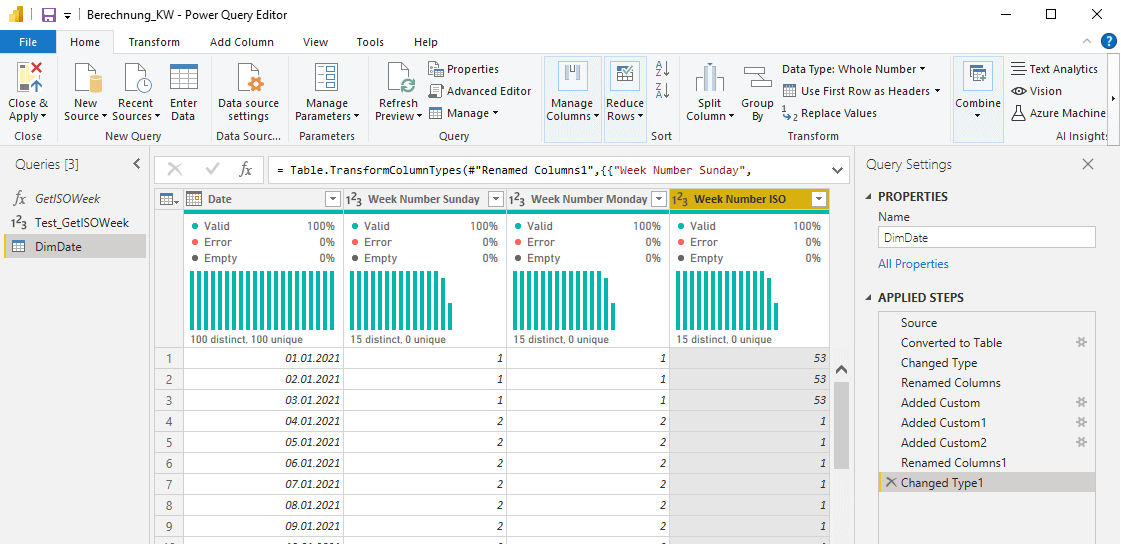This screenshot has width=1121, height=544.
Task: Click the Refresh Preview icon
Action: click(398, 78)
